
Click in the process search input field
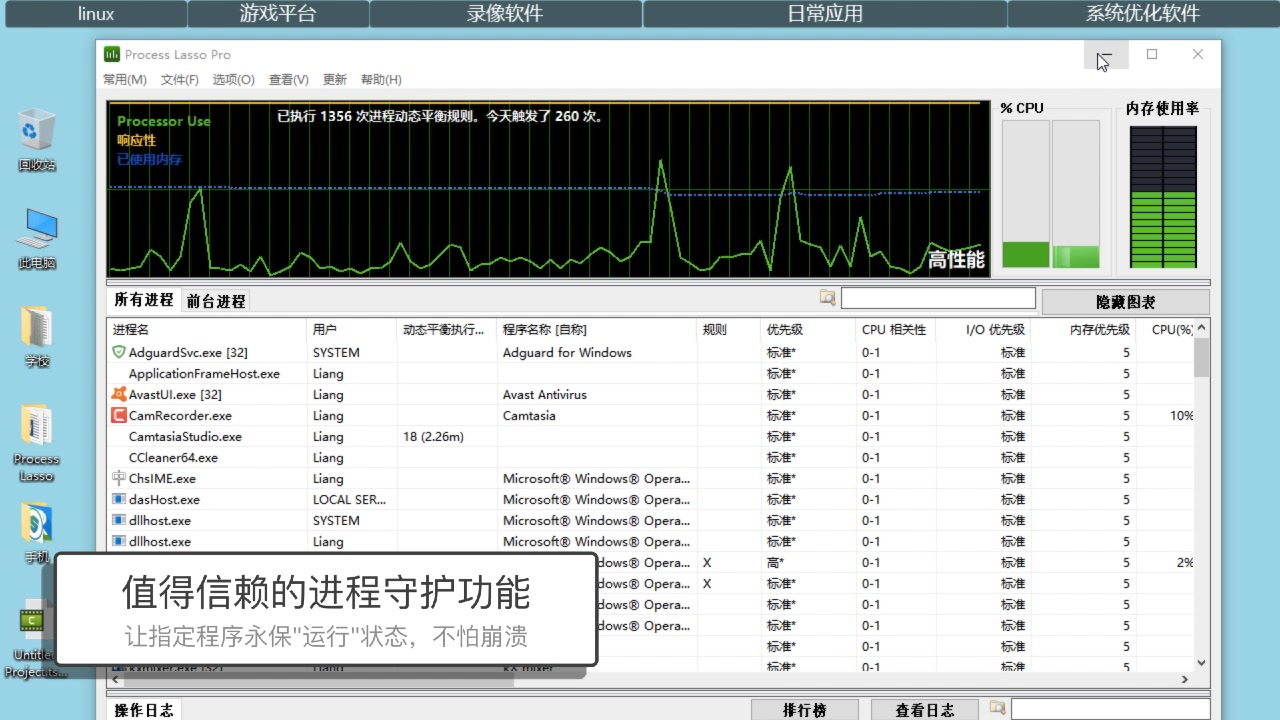coord(938,298)
